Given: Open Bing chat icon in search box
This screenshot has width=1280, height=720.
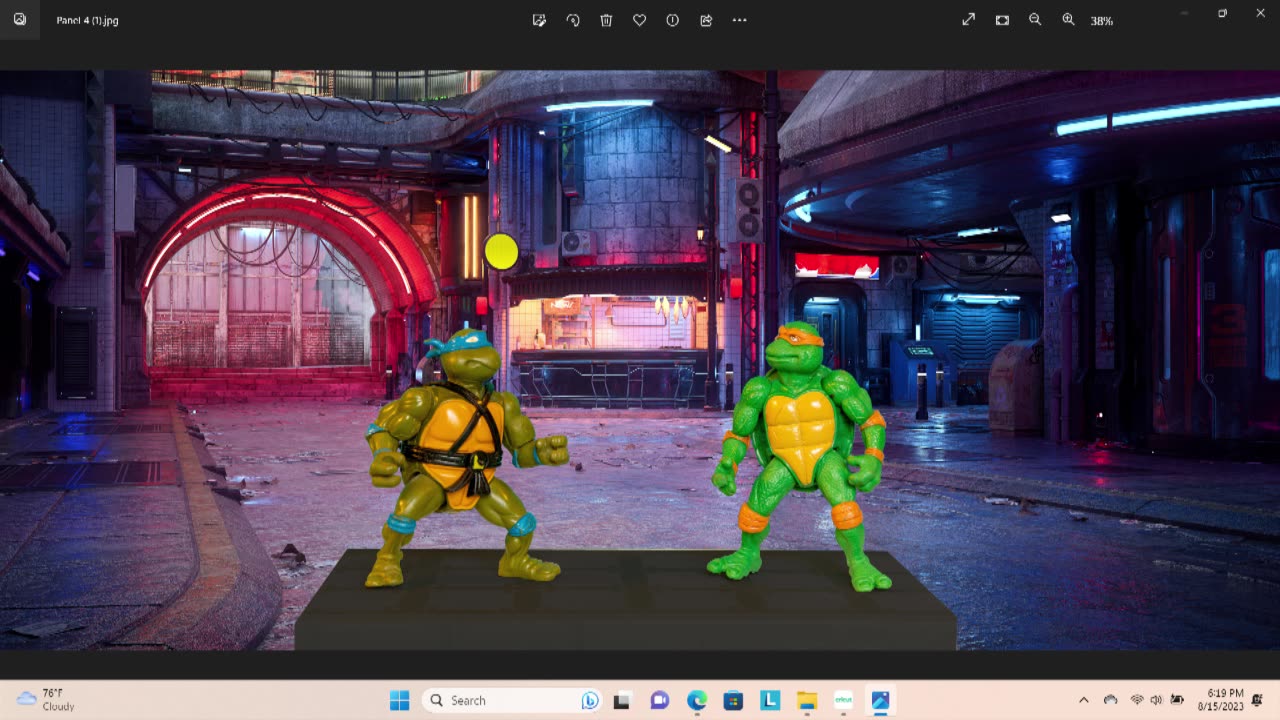Looking at the screenshot, I should [590, 701].
